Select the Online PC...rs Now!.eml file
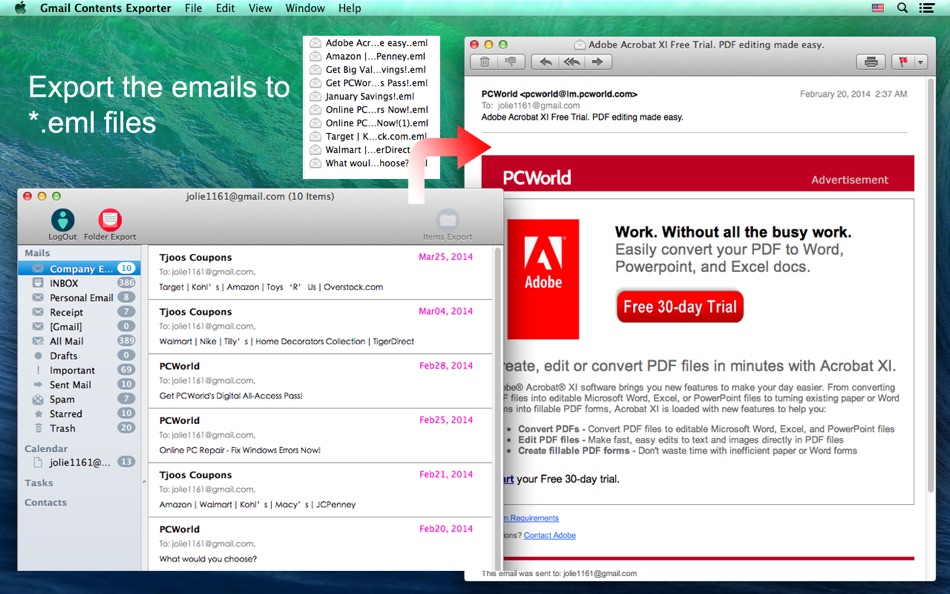The height and width of the screenshot is (594, 950). tap(369, 110)
